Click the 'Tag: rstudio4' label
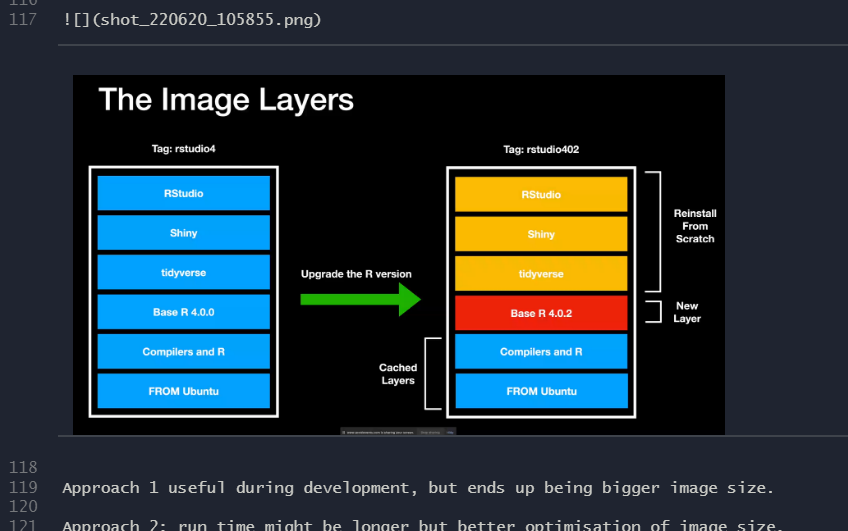Viewport: 848px width, 531px height. [x=183, y=149]
